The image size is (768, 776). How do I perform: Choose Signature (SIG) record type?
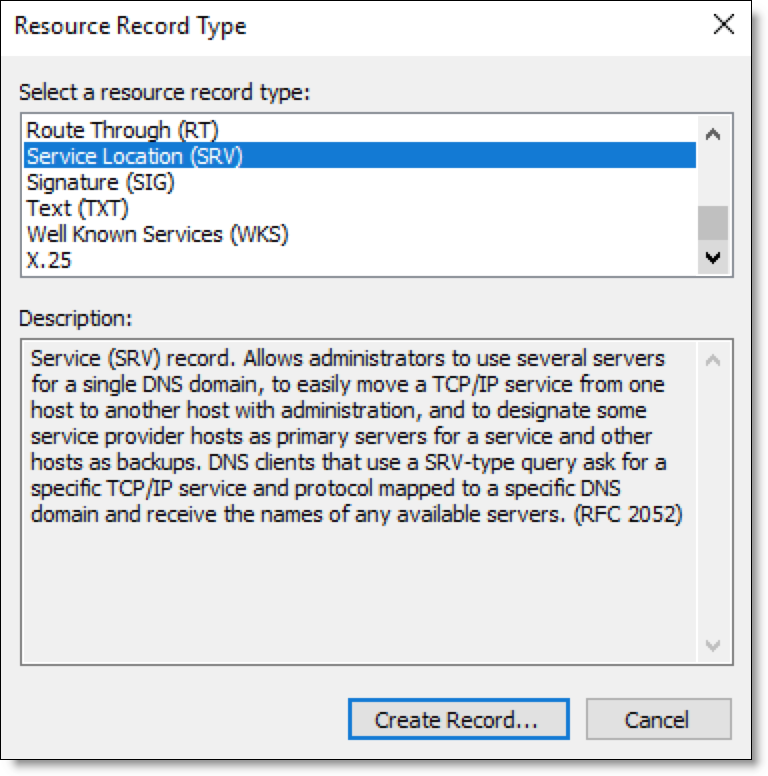click(x=360, y=182)
